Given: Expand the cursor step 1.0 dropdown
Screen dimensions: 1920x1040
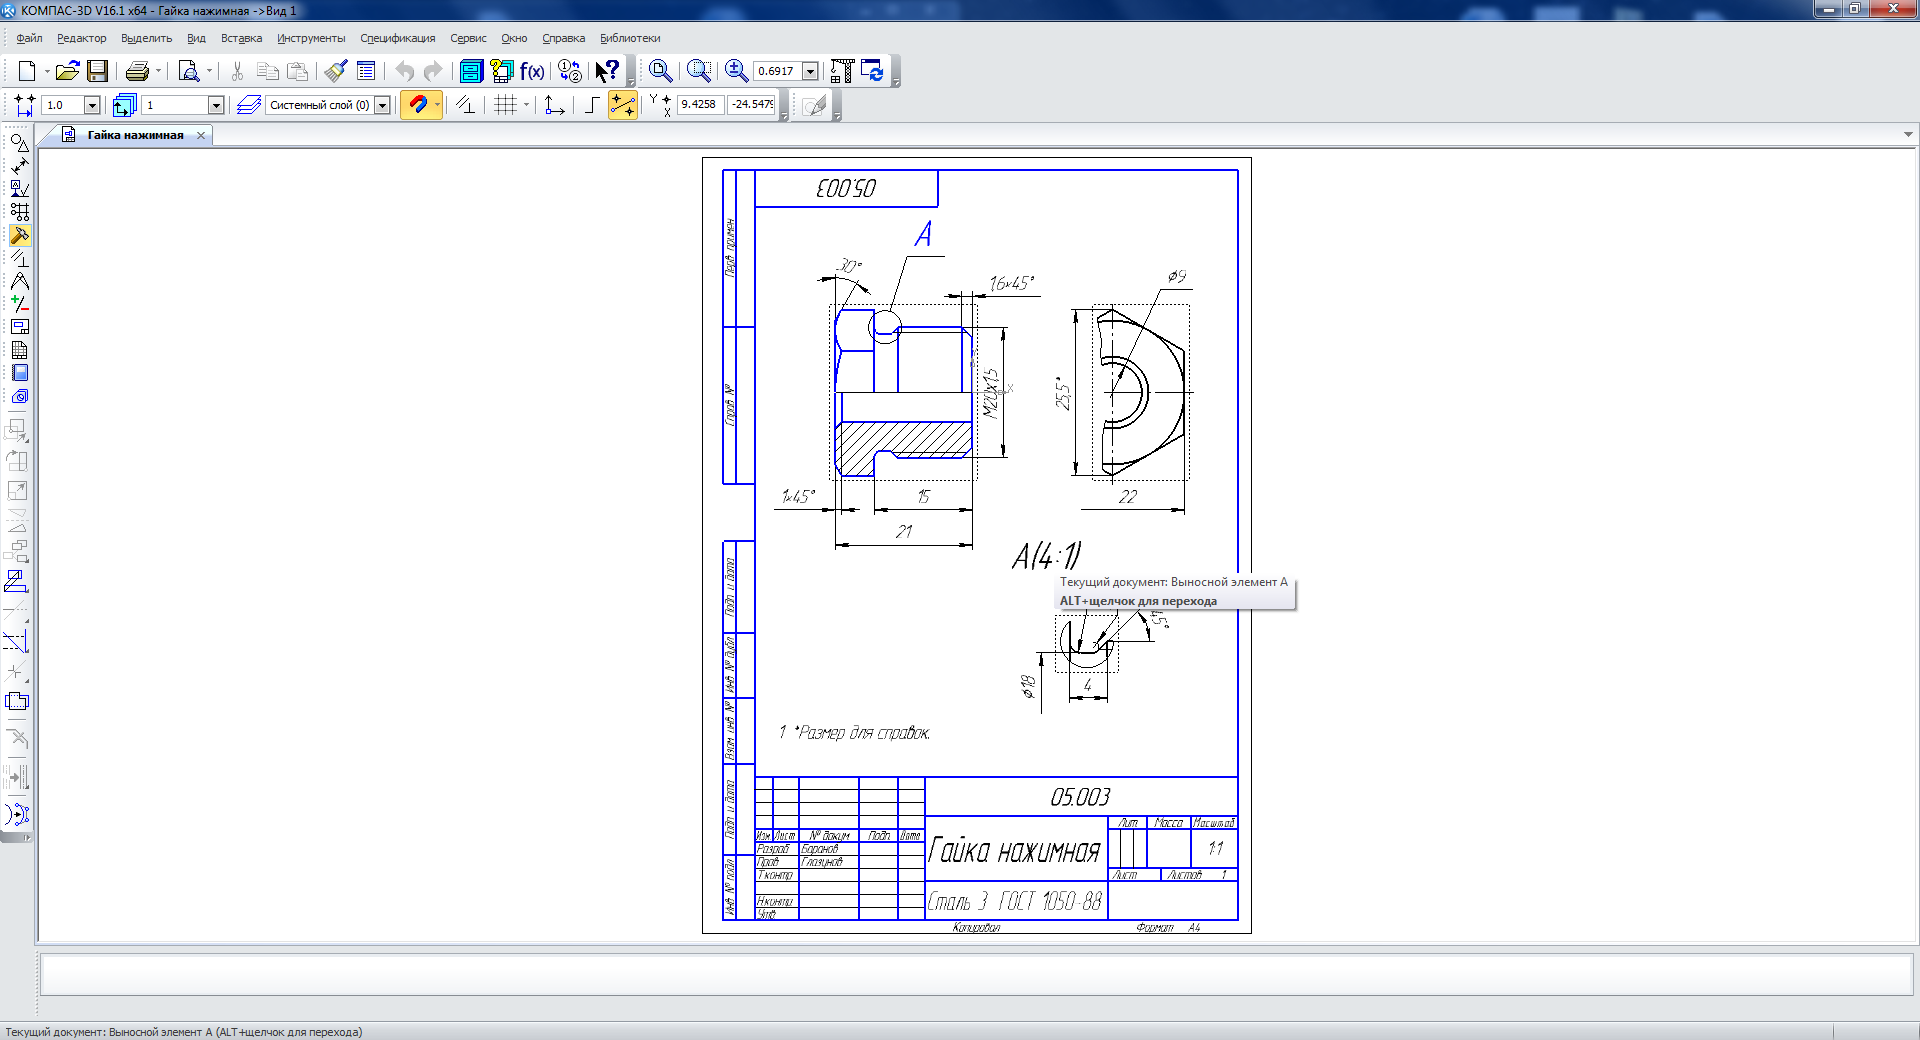Looking at the screenshot, I should 92,105.
